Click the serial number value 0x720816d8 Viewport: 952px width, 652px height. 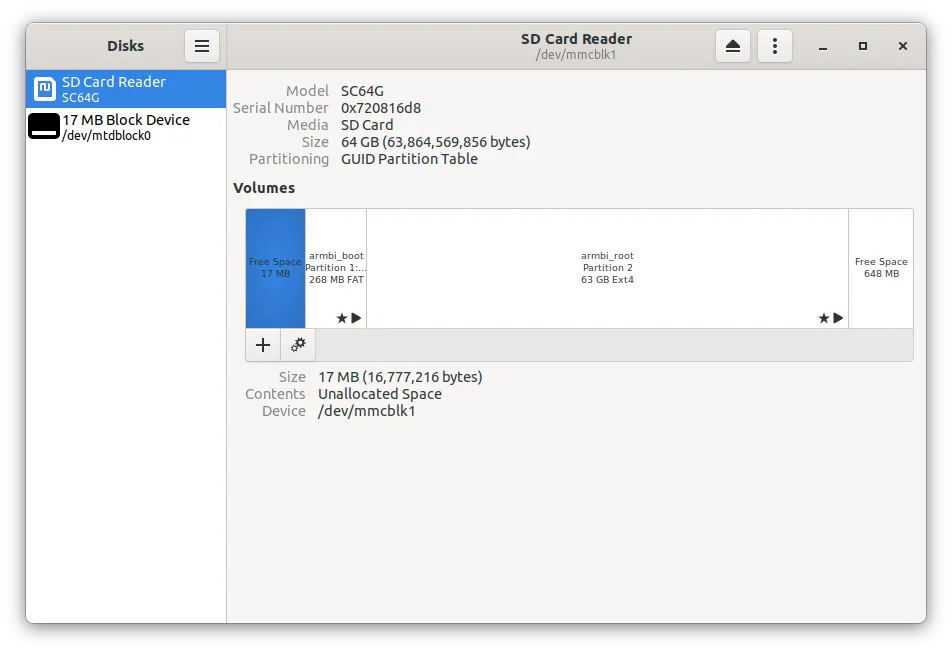pyautogui.click(x=380, y=108)
